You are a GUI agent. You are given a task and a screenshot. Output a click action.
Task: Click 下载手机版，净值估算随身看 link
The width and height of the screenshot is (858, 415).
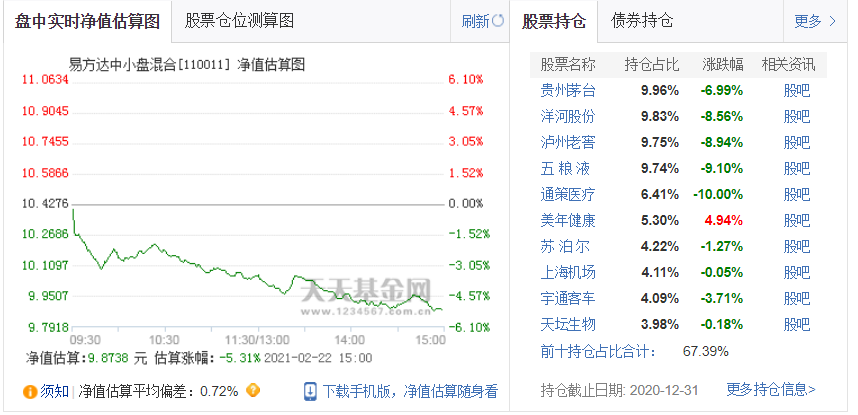(x=410, y=391)
